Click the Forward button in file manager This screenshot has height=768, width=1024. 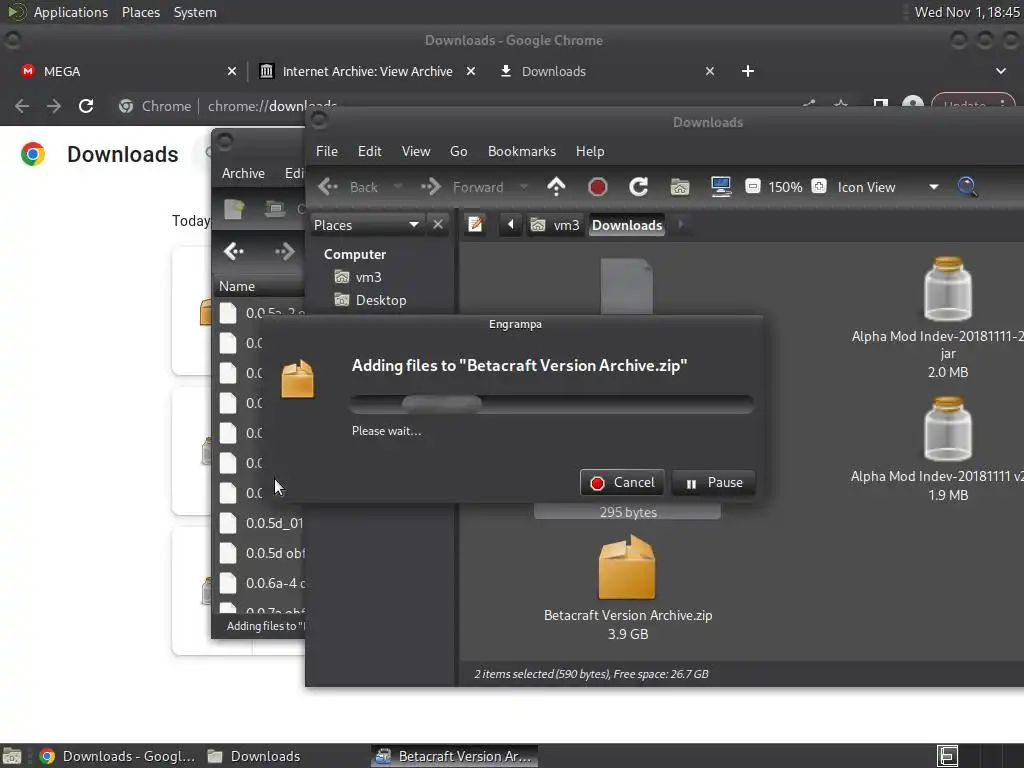click(x=463, y=187)
